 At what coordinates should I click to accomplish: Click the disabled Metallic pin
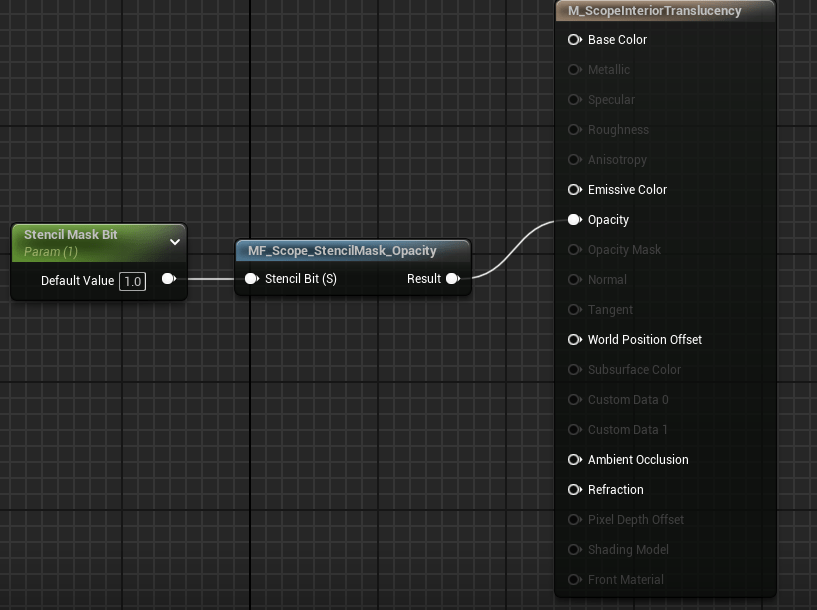575,70
